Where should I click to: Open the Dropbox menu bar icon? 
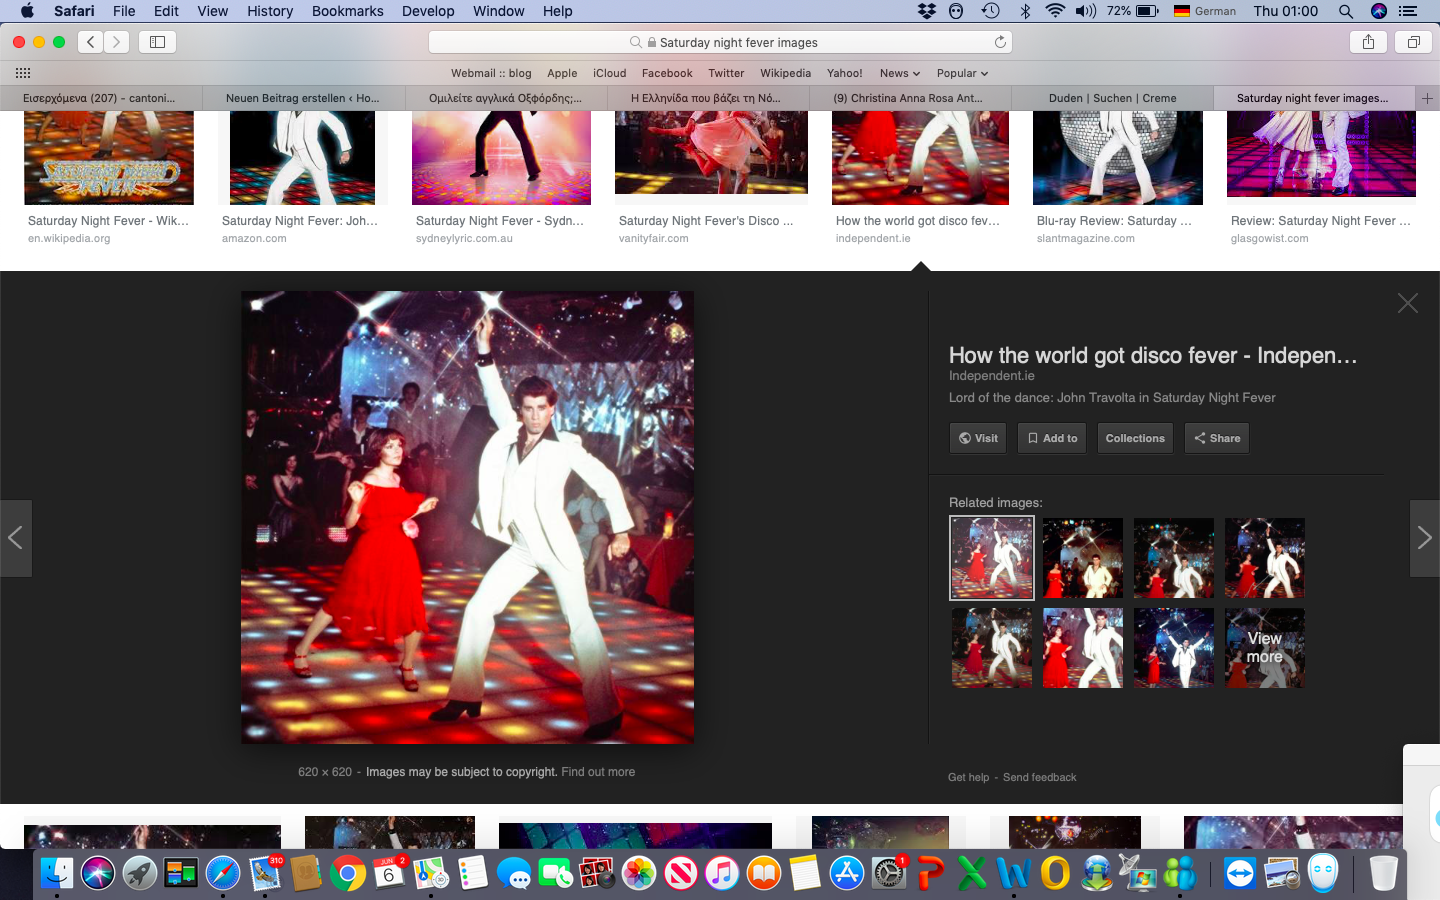(927, 11)
